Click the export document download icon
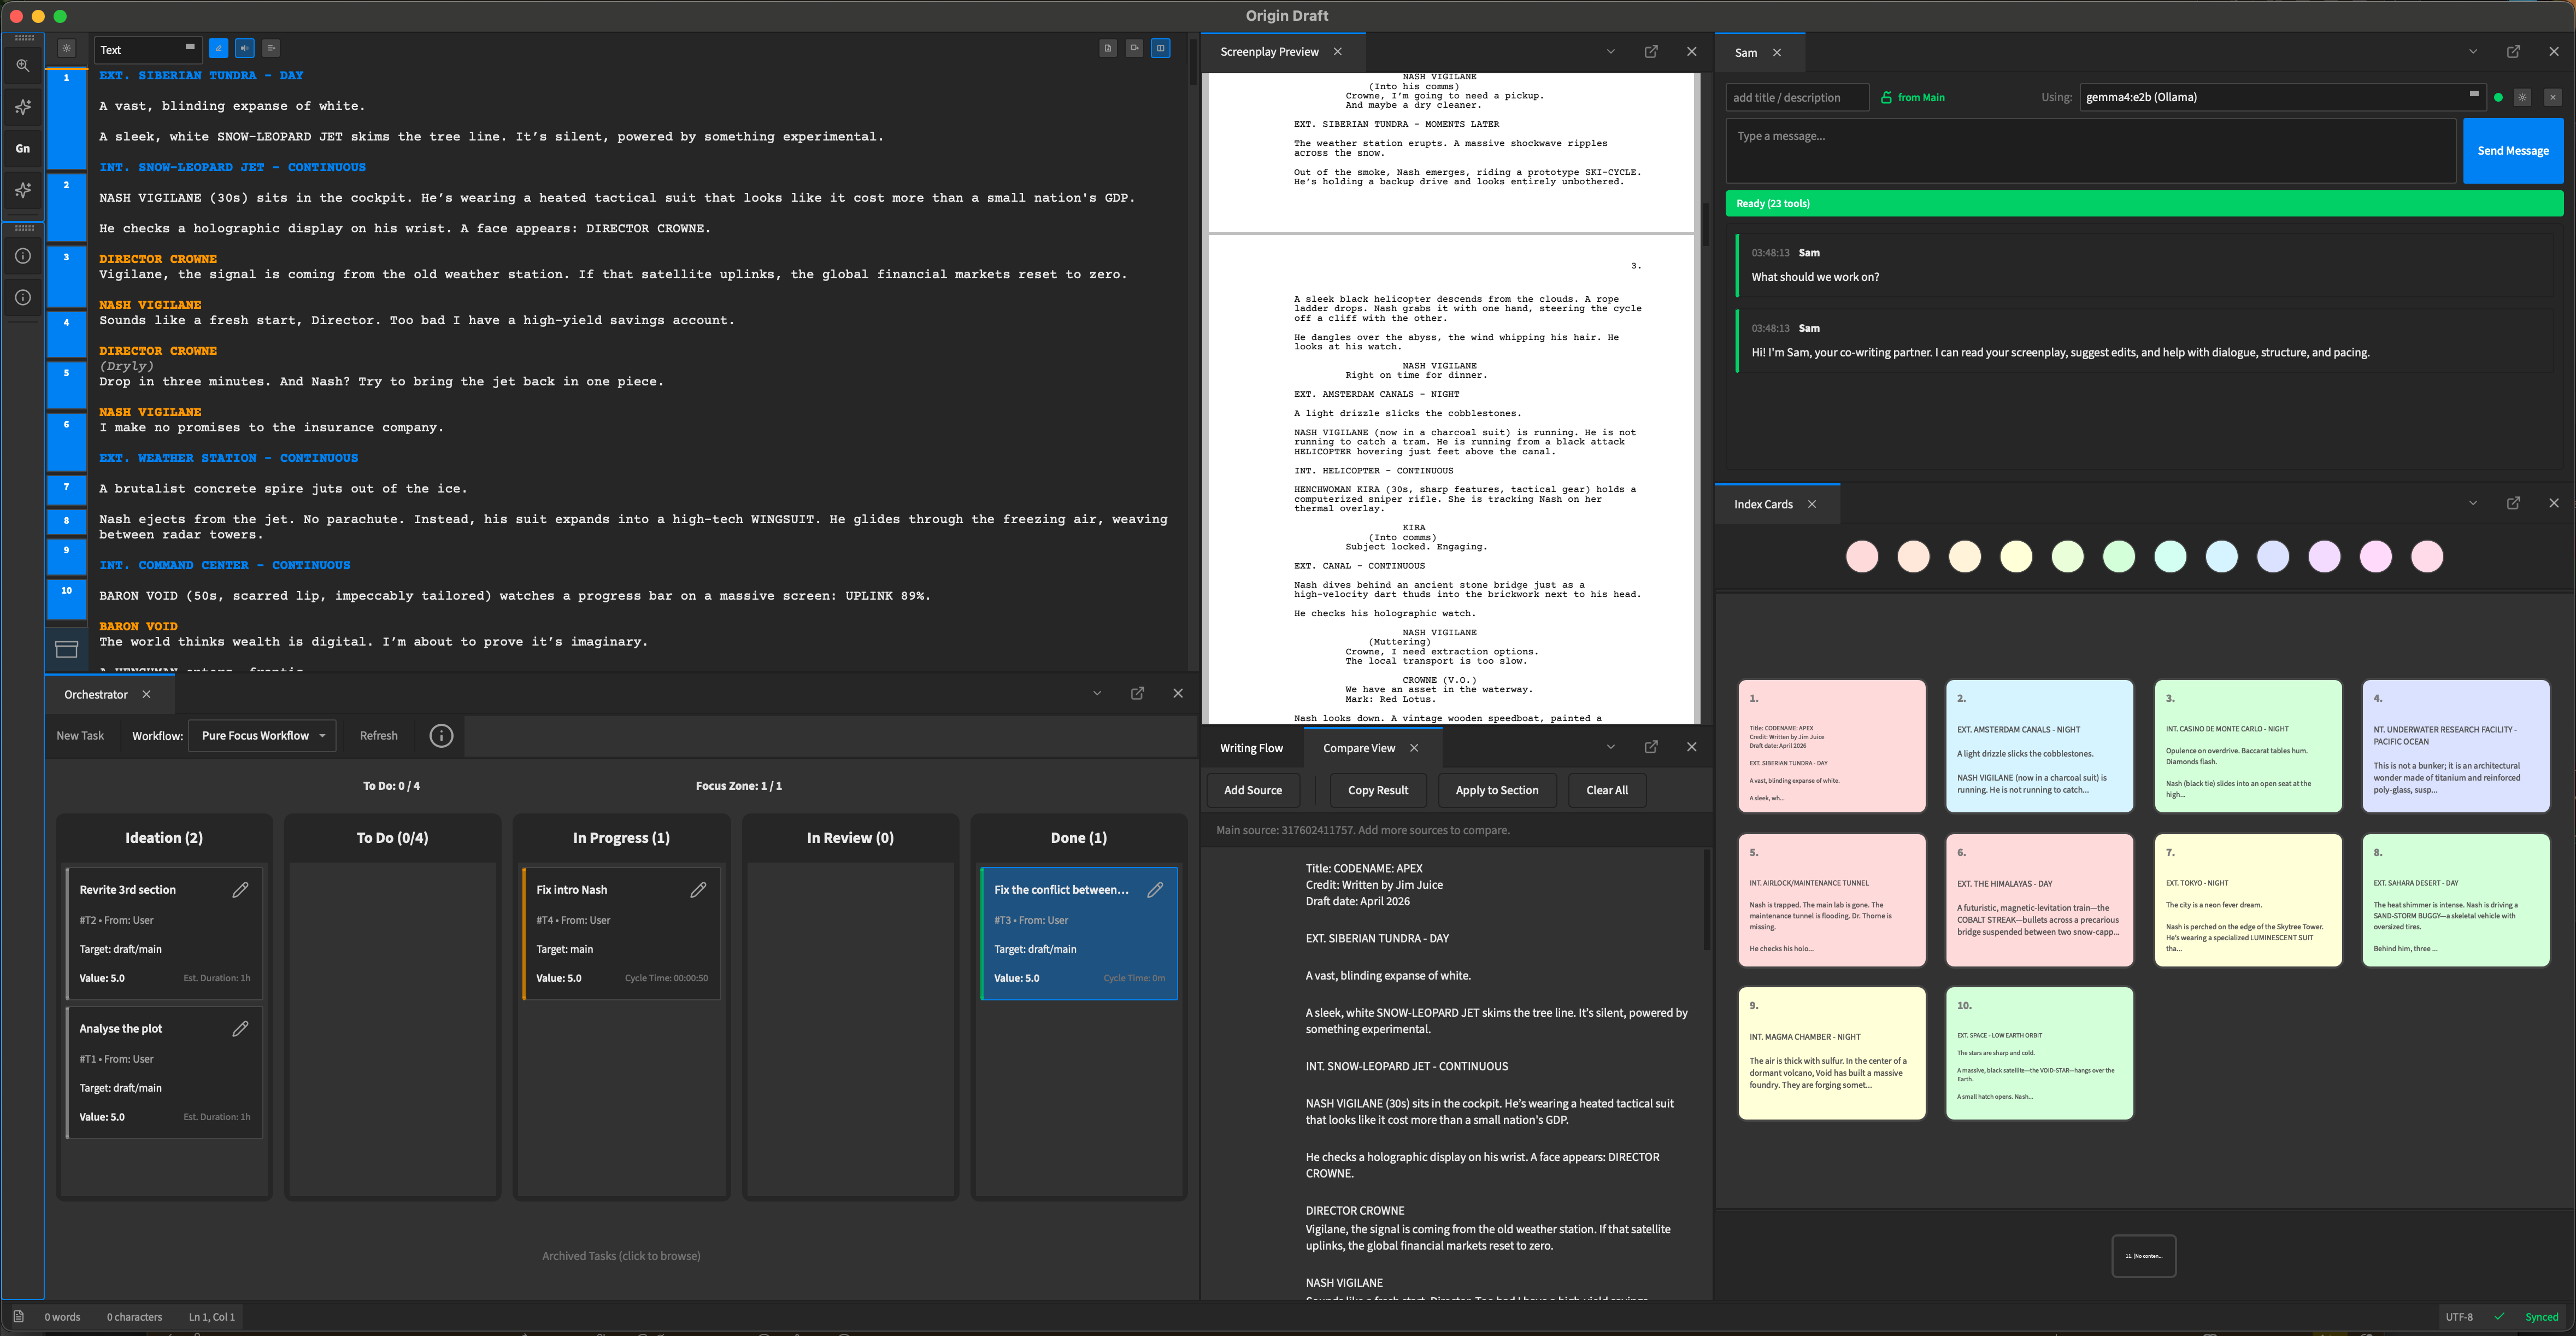The width and height of the screenshot is (2576, 1336). coord(1108,48)
